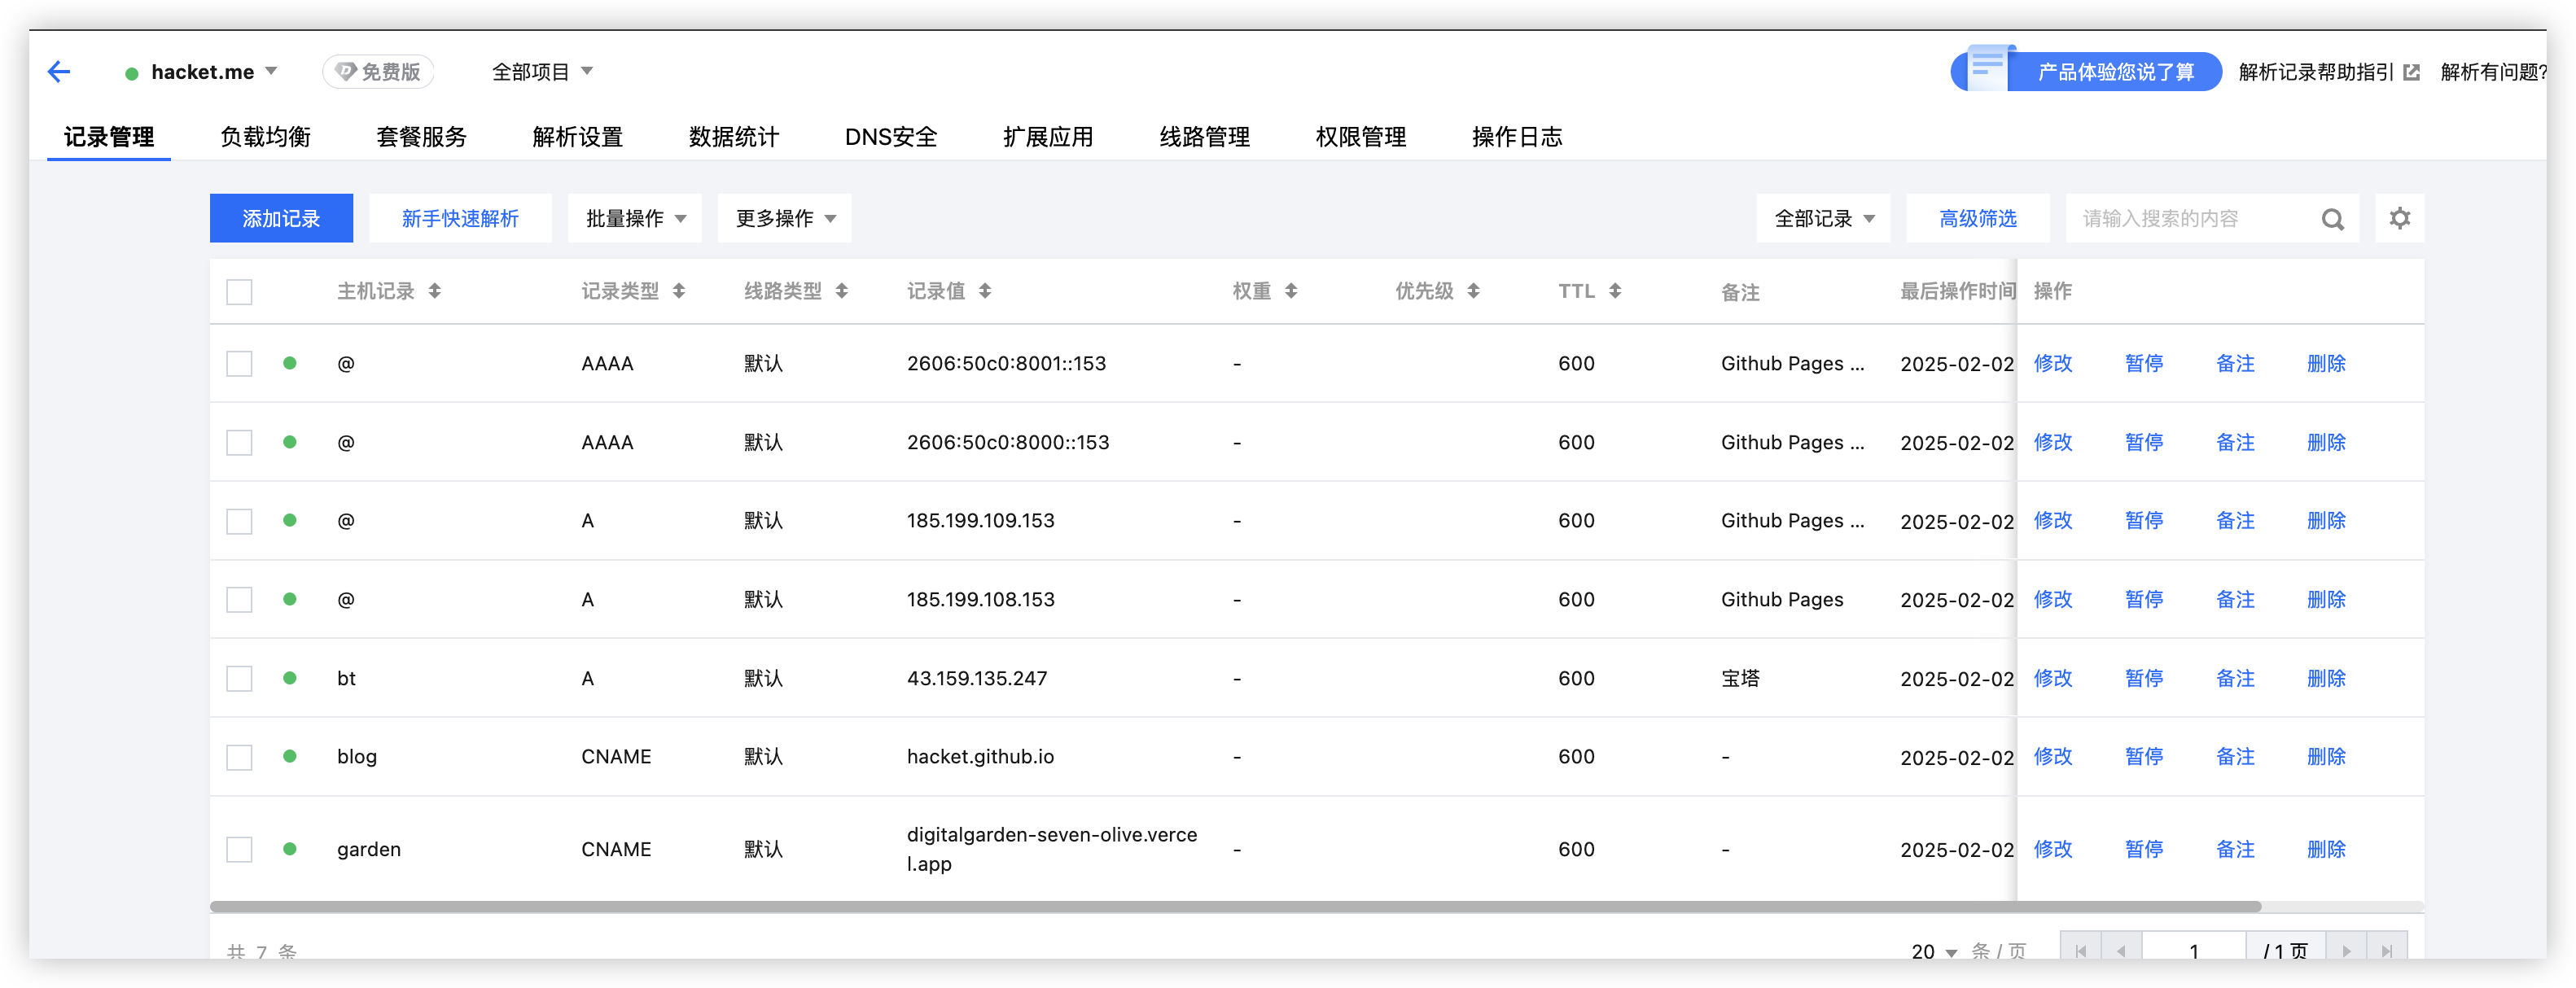
Task: Open the 全部记录 filter dropdown
Action: (x=1822, y=219)
